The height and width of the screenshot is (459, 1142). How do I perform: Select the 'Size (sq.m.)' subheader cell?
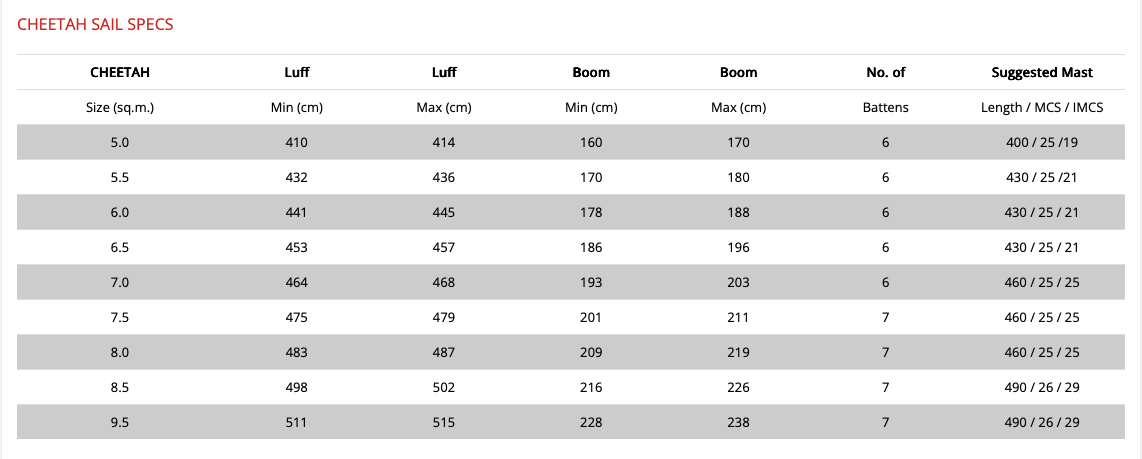click(120, 107)
